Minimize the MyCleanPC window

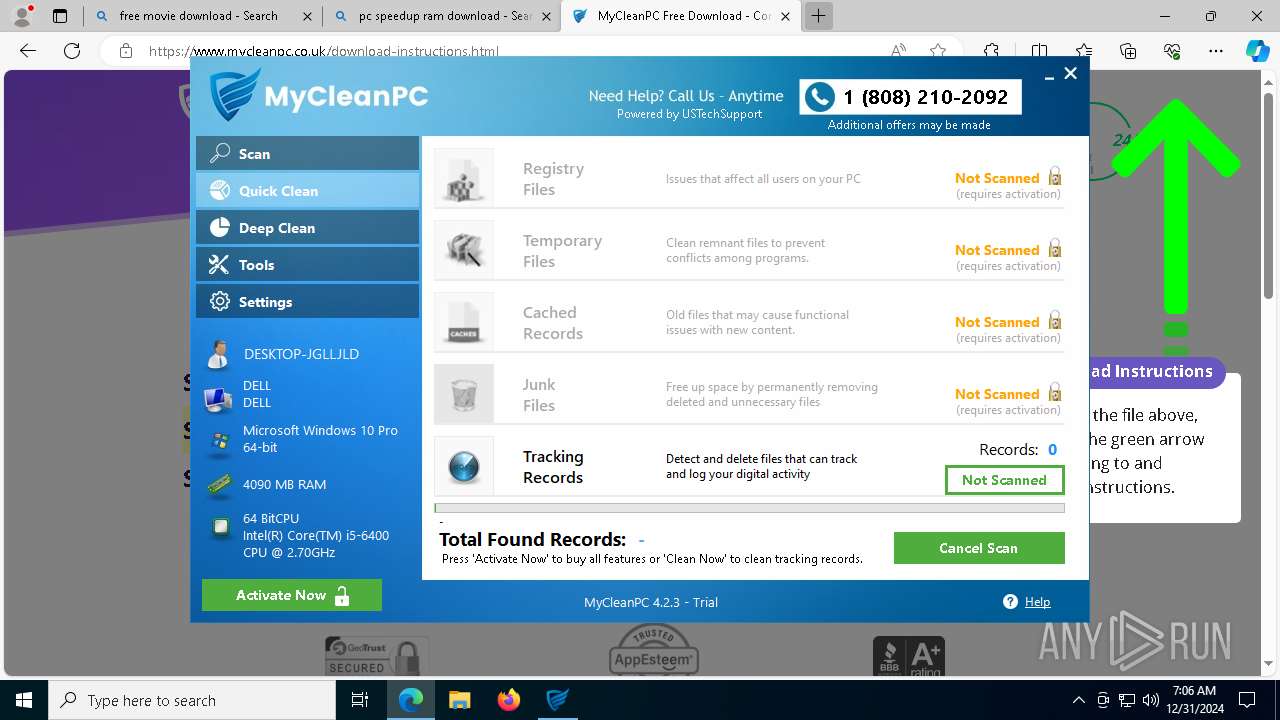coord(1049,75)
